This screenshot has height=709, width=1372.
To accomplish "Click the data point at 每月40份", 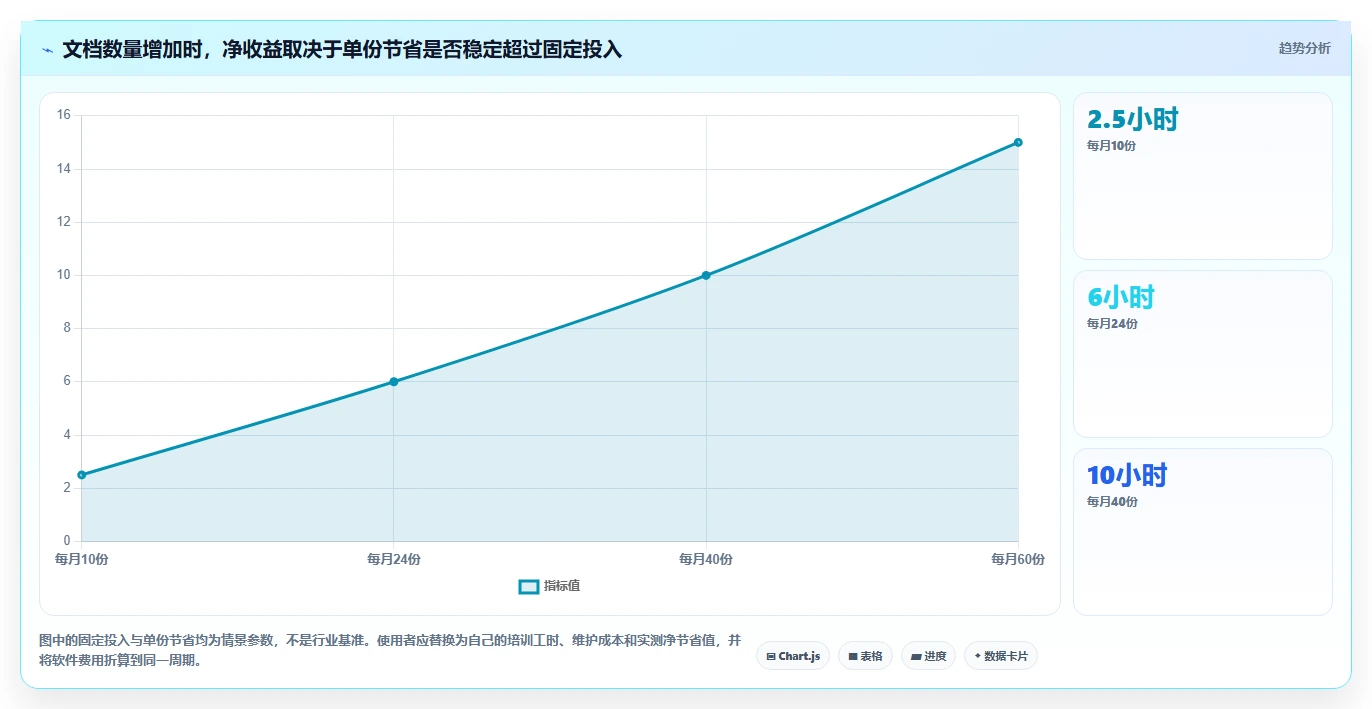I will tap(706, 275).
